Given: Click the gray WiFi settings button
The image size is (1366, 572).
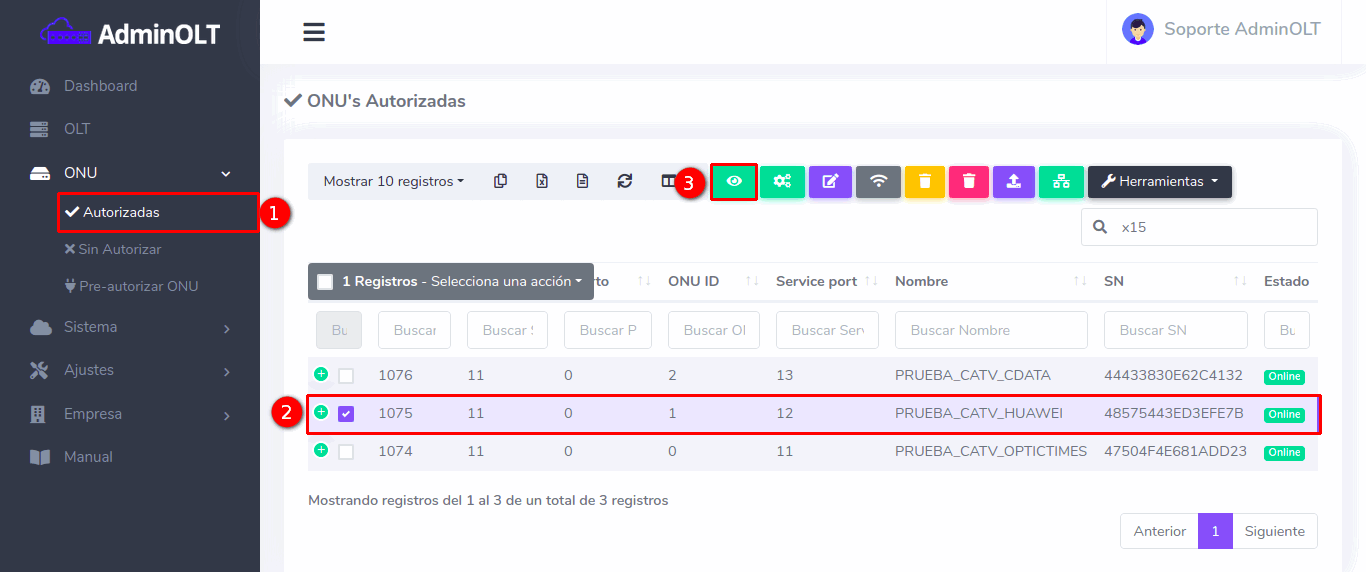Looking at the screenshot, I should (x=878, y=181).
